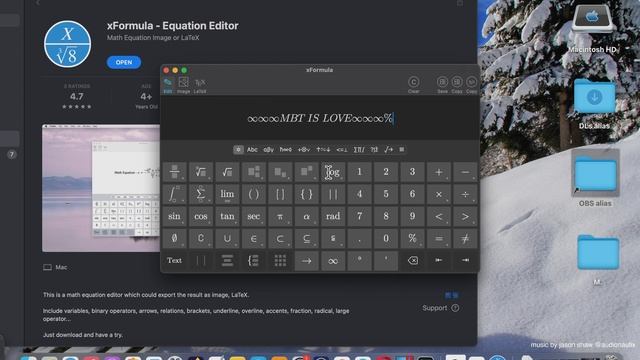Place cursor in formula editing area
640x360 pixels.
320,118
